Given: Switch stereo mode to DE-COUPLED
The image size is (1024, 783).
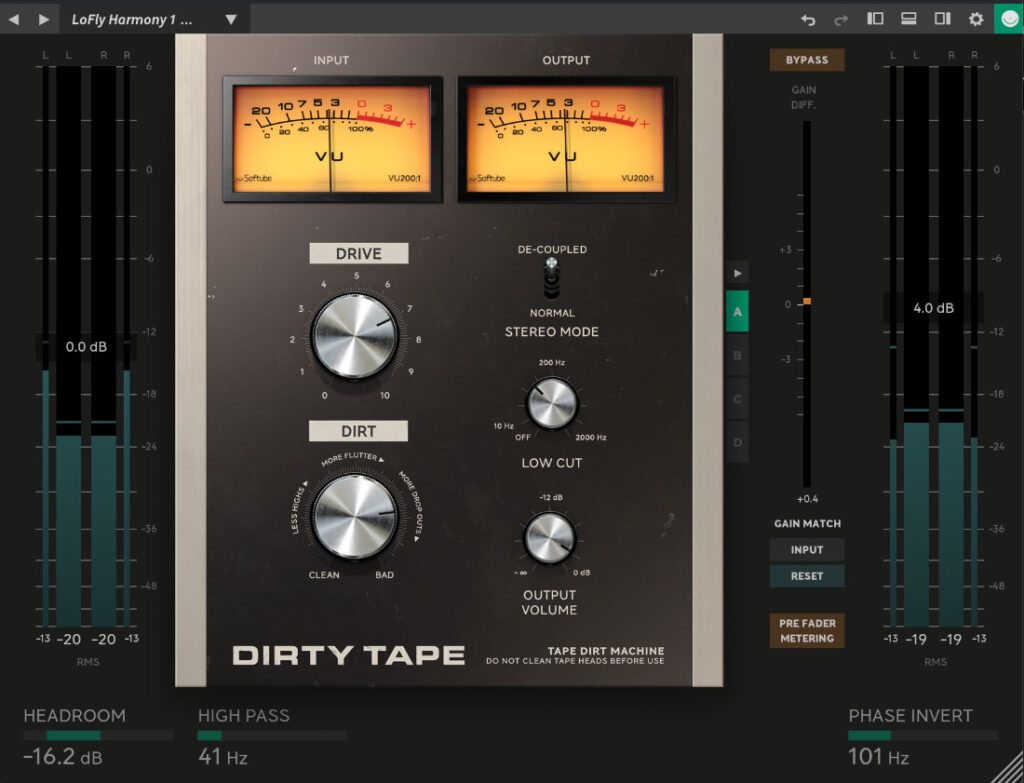Looking at the screenshot, I should (551, 266).
